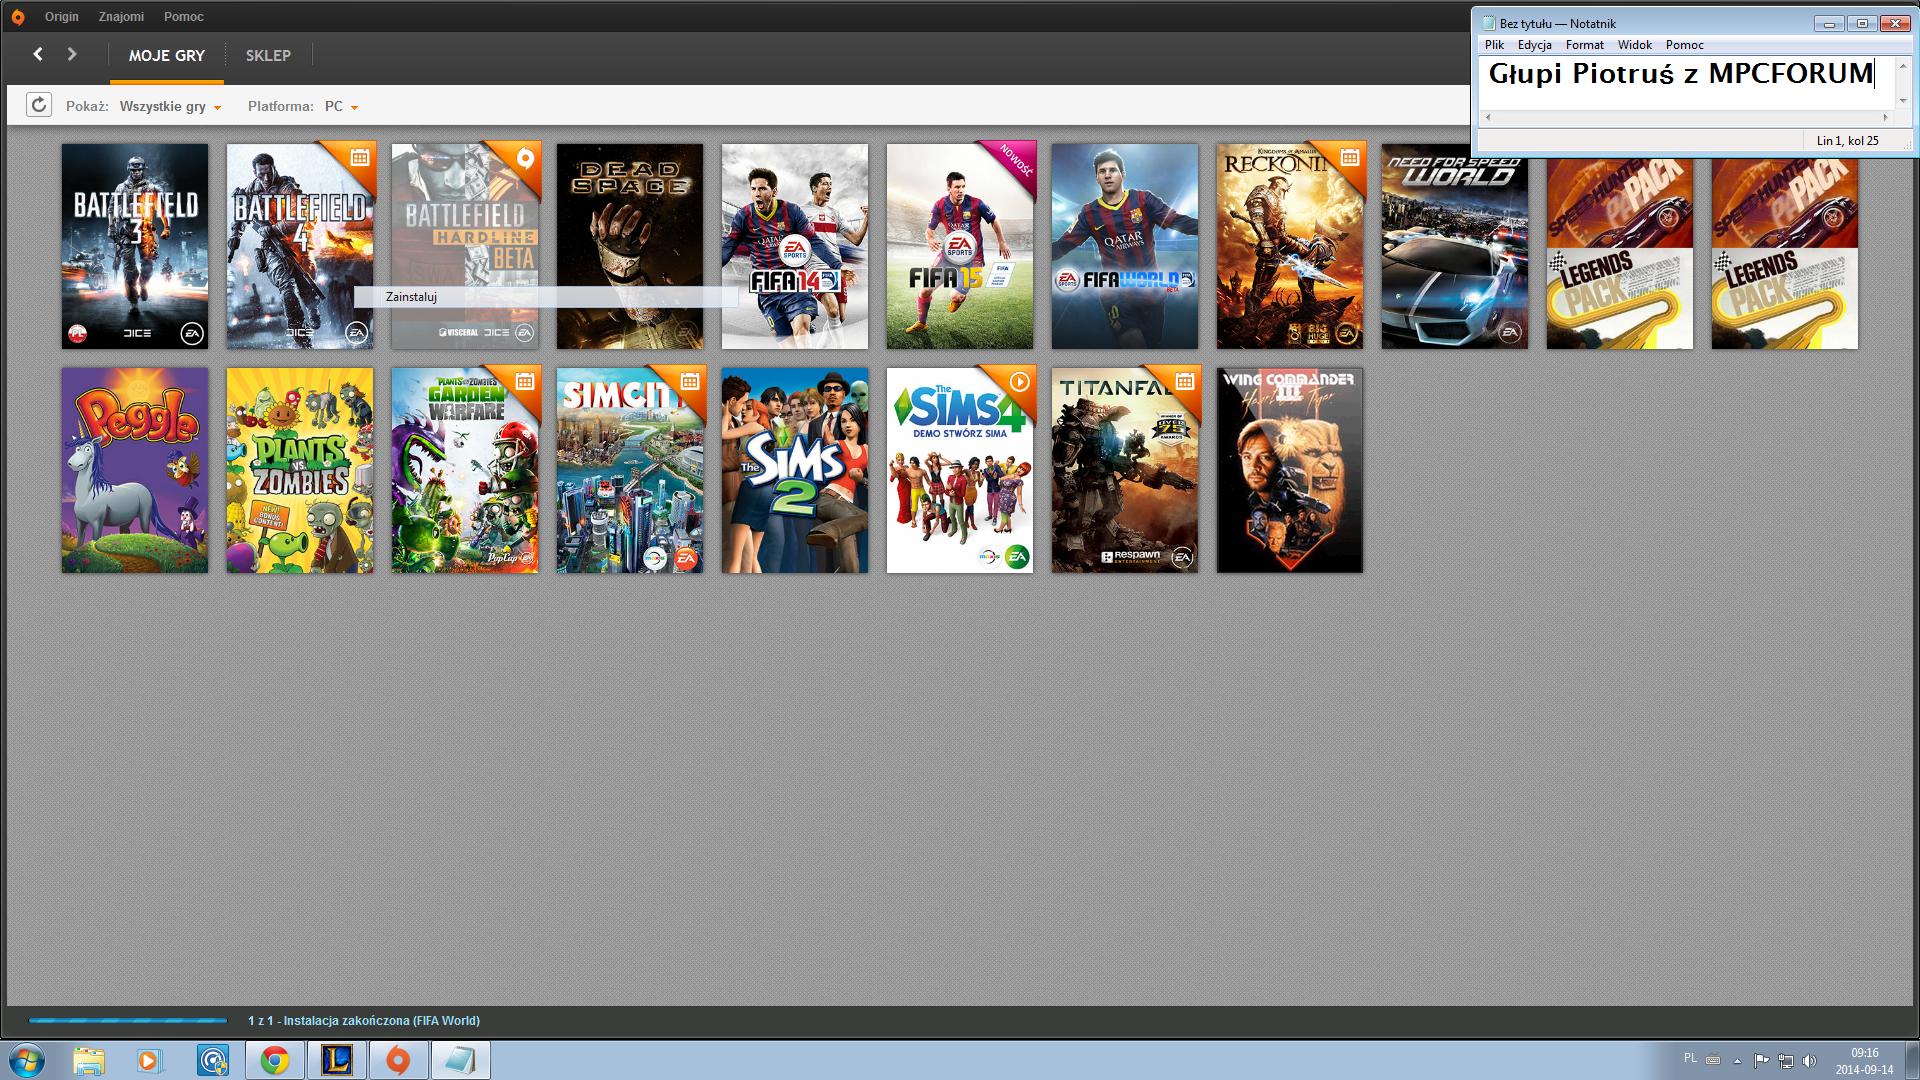
Task: Click the PL language indicator in taskbar
Action: click(1690, 1058)
